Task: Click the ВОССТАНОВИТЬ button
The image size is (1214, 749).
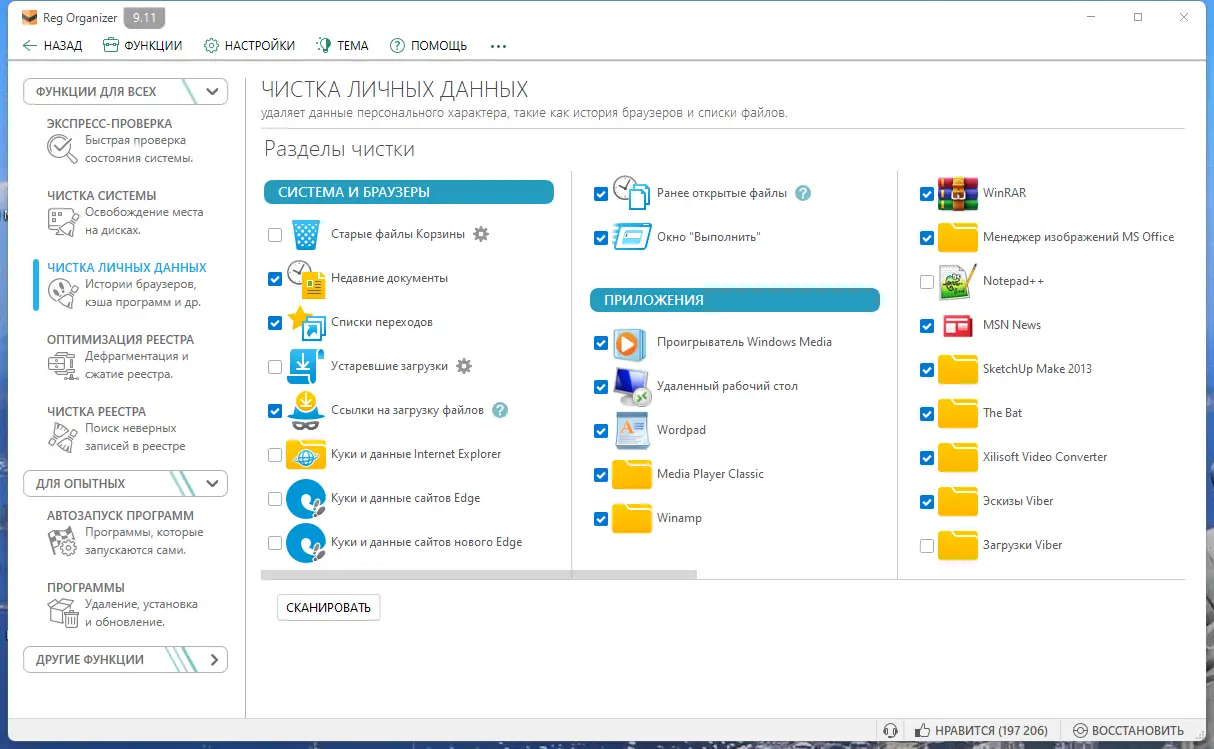Action: [1129, 731]
